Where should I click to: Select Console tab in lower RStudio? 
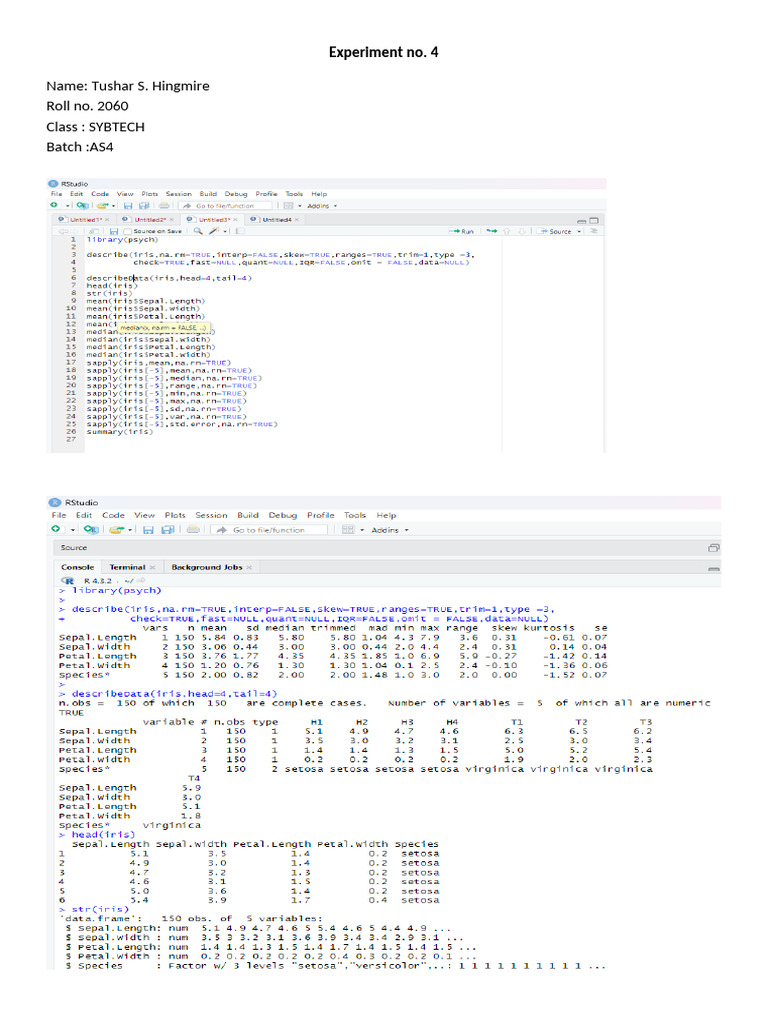[x=78, y=568]
